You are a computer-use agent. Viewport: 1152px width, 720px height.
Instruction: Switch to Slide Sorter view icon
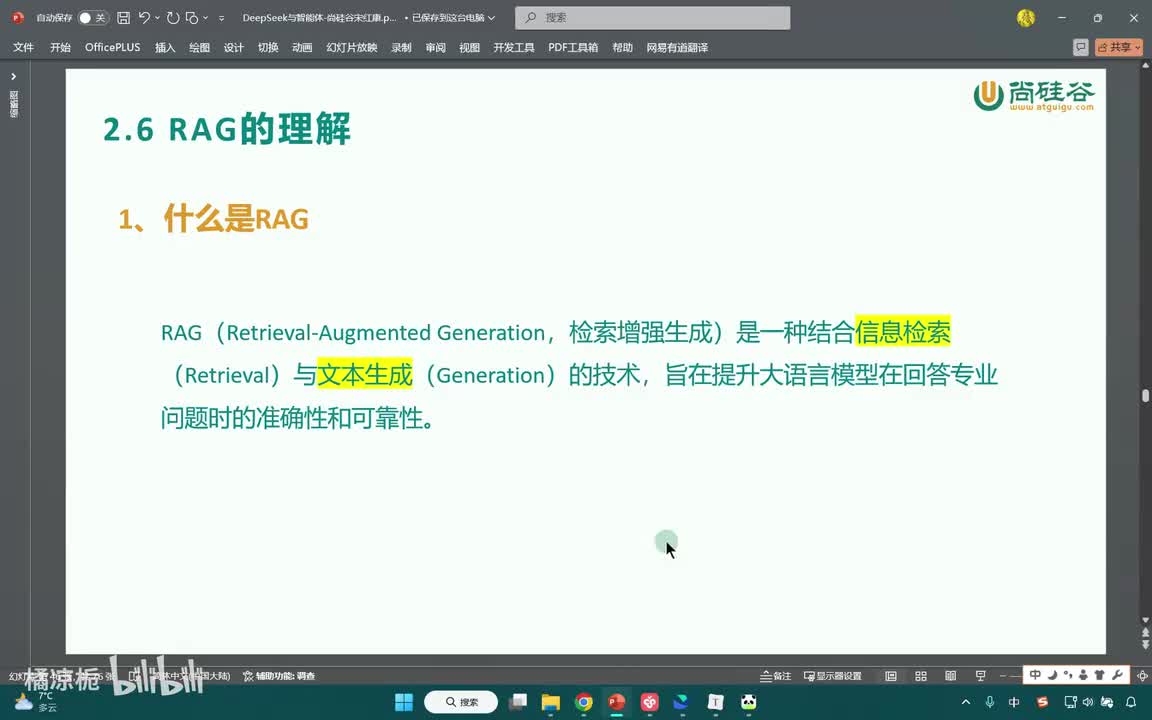[x=921, y=676]
